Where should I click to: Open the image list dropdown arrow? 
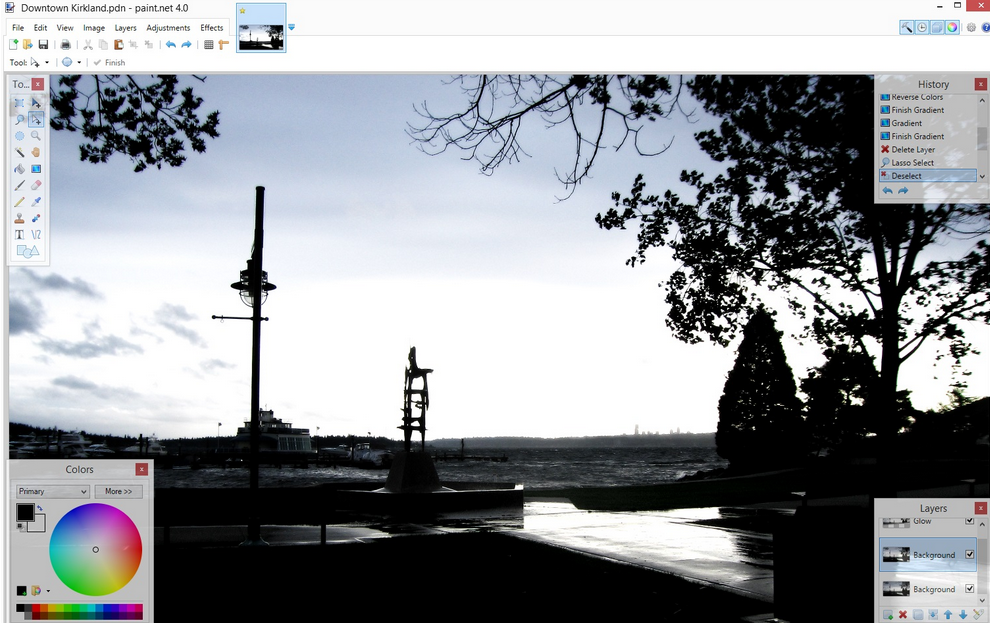[x=291, y=27]
